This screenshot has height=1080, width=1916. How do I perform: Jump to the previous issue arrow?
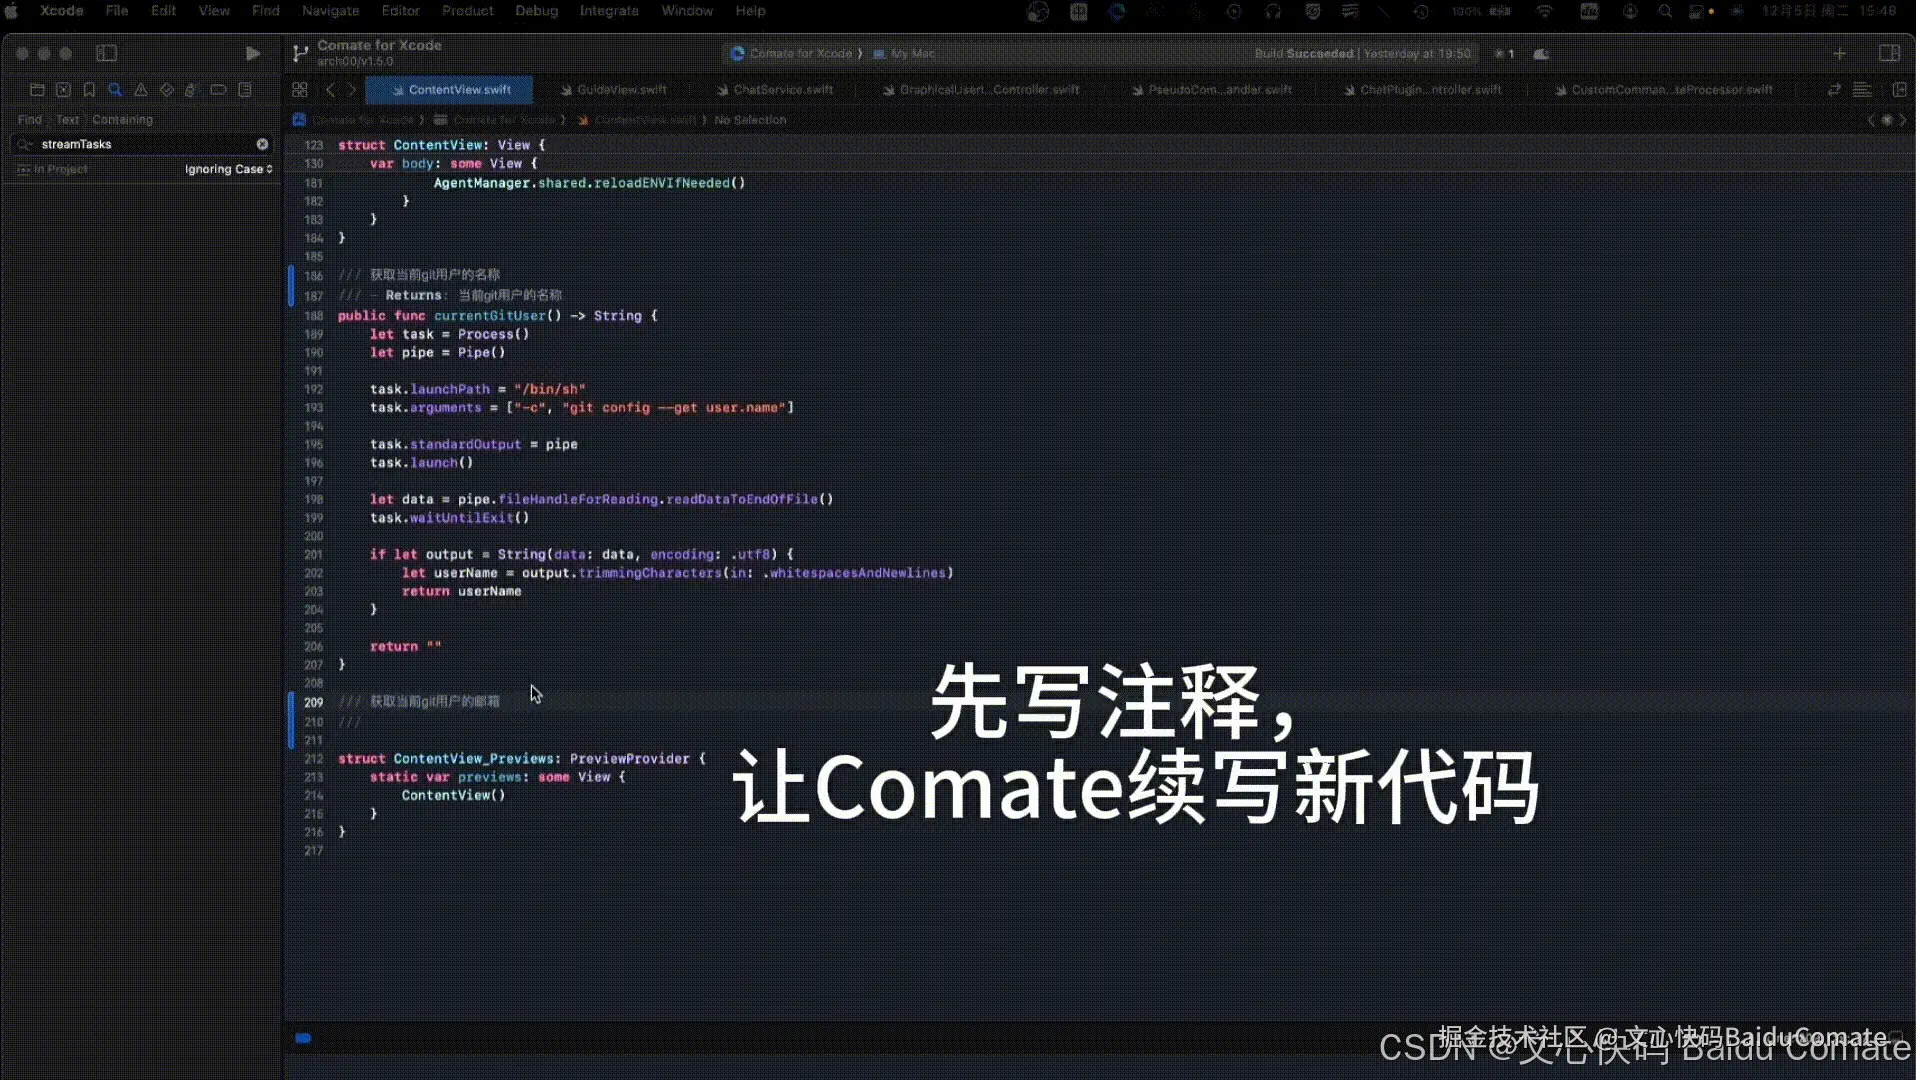[1871, 120]
